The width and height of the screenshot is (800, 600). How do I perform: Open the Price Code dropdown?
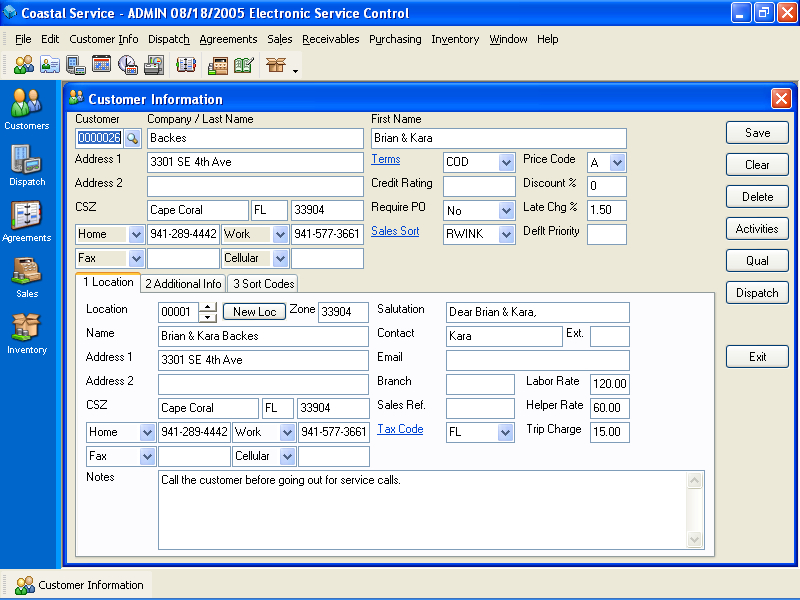tap(617, 162)
